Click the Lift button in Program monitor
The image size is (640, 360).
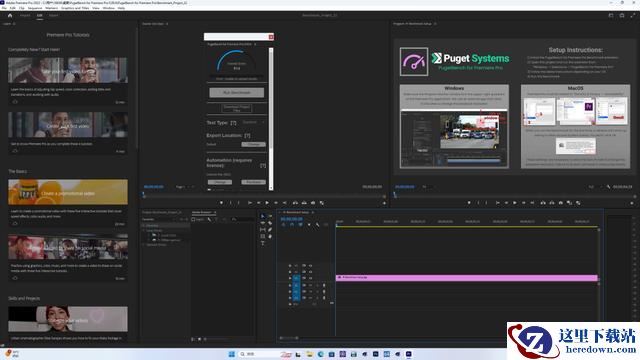tap(543, 203)
